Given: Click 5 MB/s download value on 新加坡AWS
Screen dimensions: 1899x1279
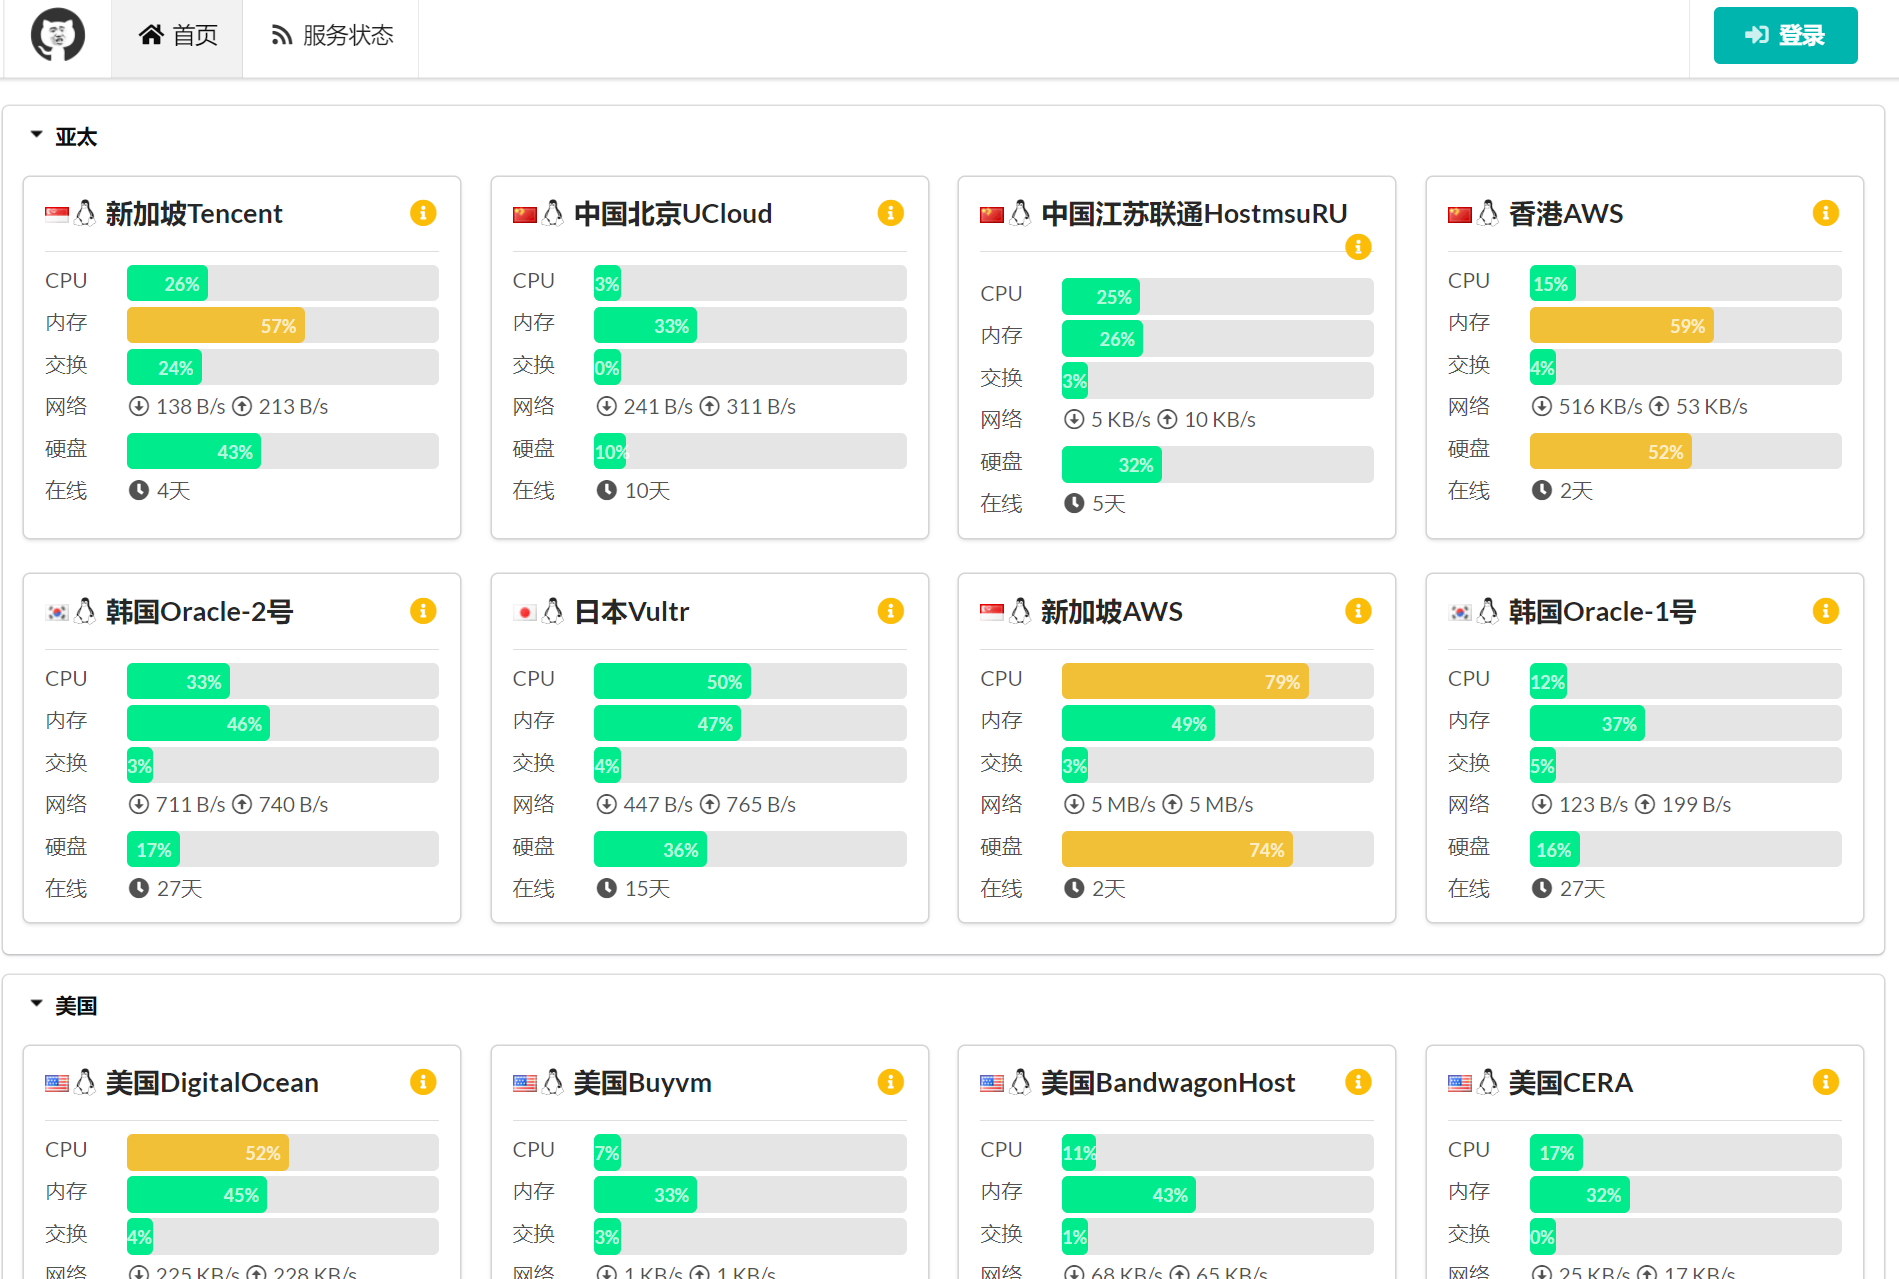Looking at the screenshot, I should 1123,804.
